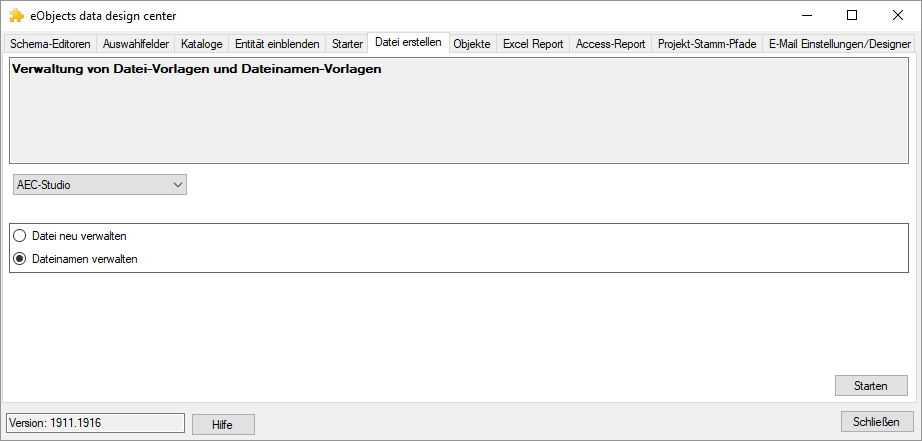Go to Entität einblenden tab
This screenshot has height=441, width=922.
click(277, 44)
